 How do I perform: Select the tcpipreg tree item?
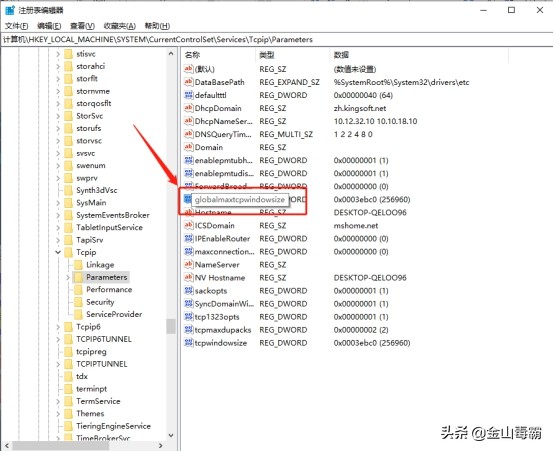pos(91,352)
